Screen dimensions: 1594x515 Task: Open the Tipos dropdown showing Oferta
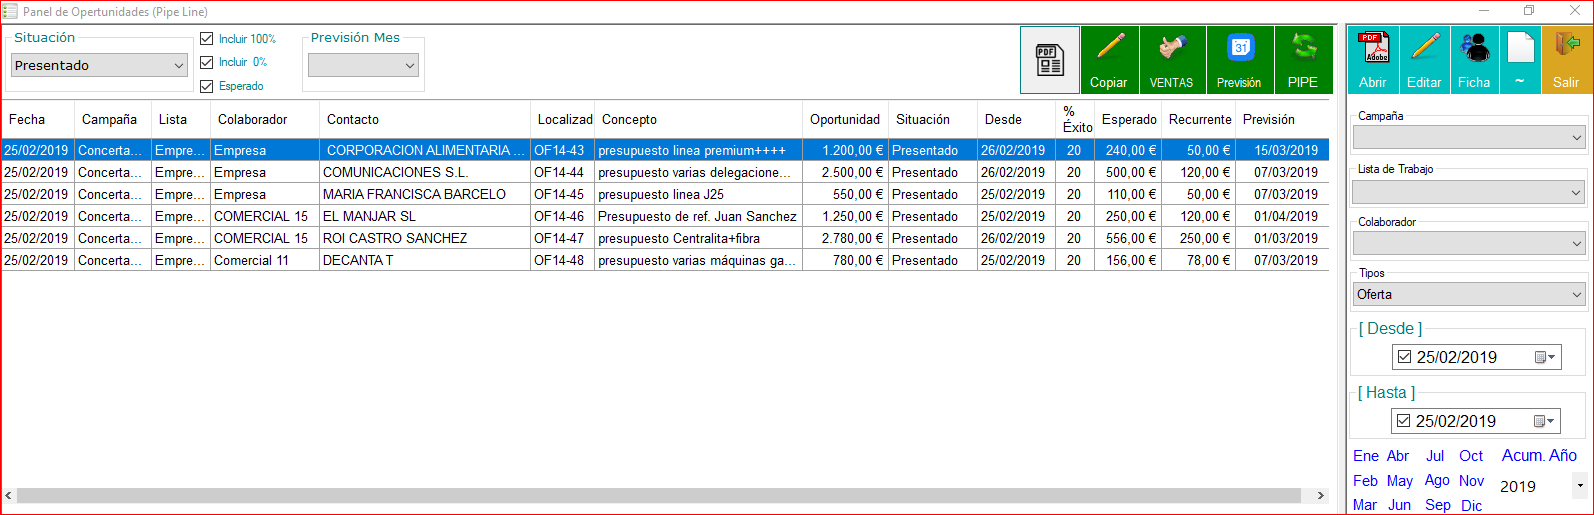tap(1468, 294)
